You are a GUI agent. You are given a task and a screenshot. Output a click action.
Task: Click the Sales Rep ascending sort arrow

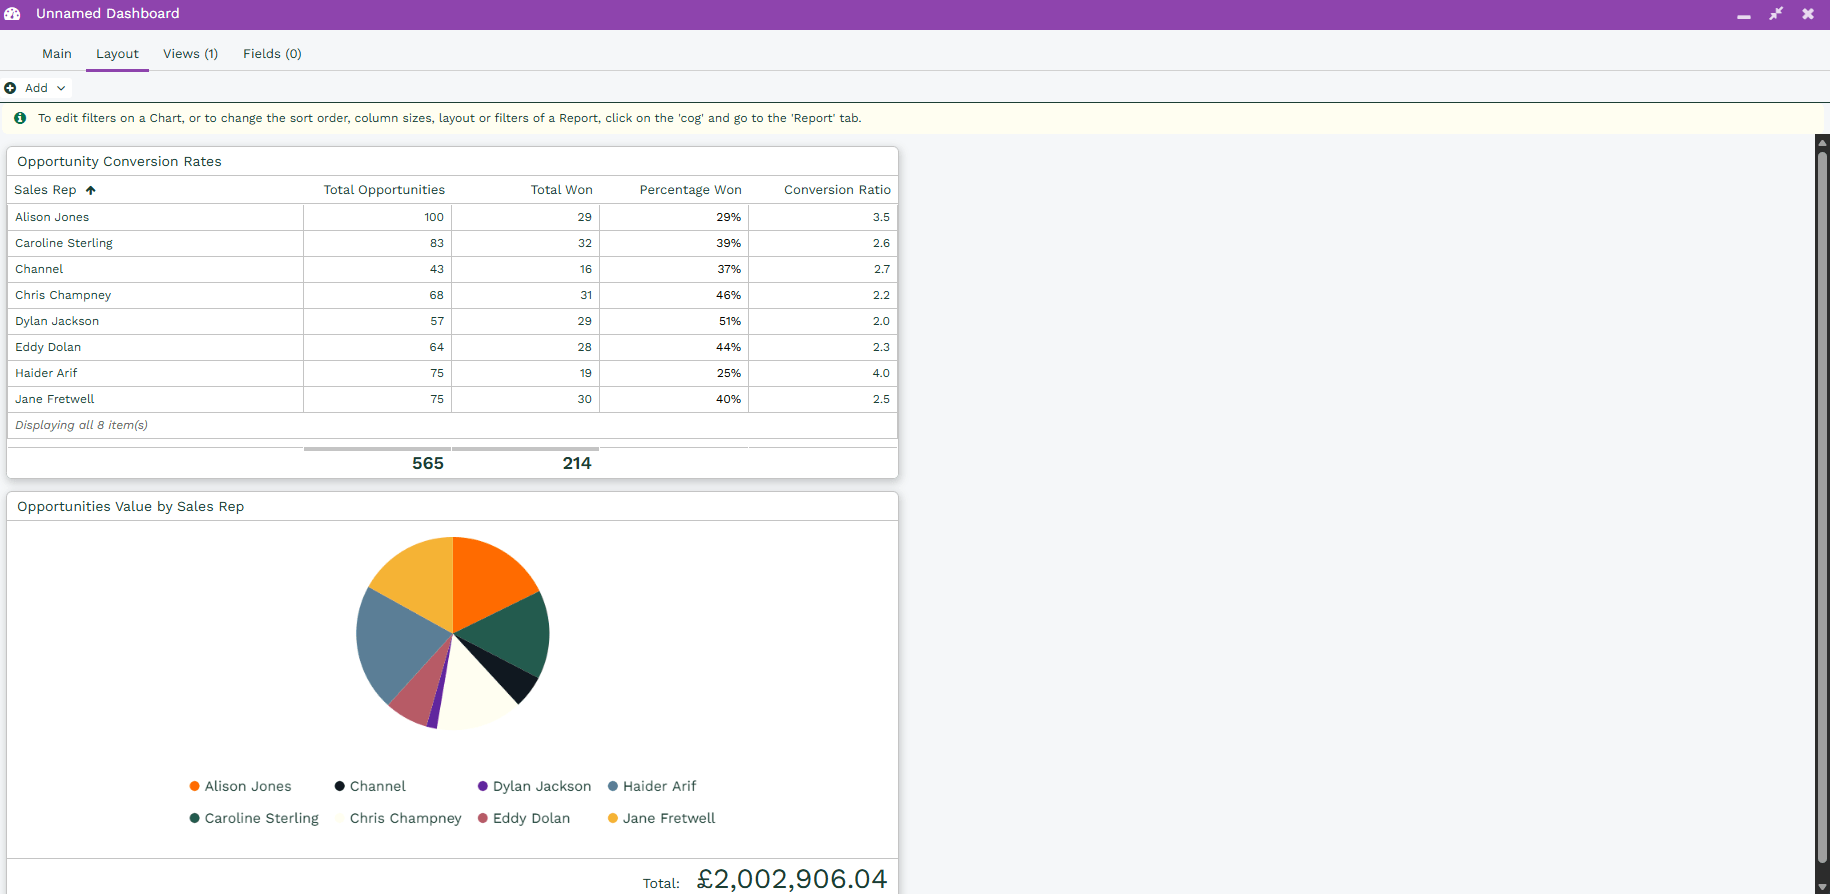(91, 190)
